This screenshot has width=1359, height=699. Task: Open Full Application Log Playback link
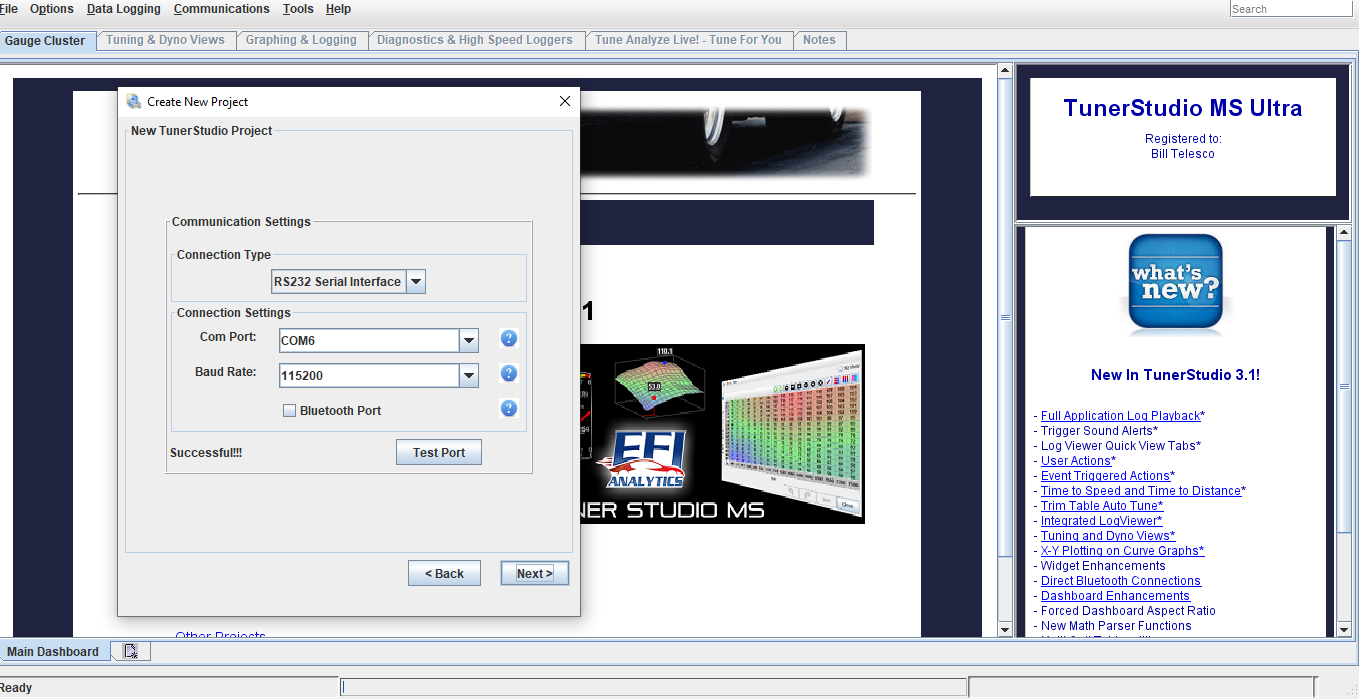pos(1120,416)
